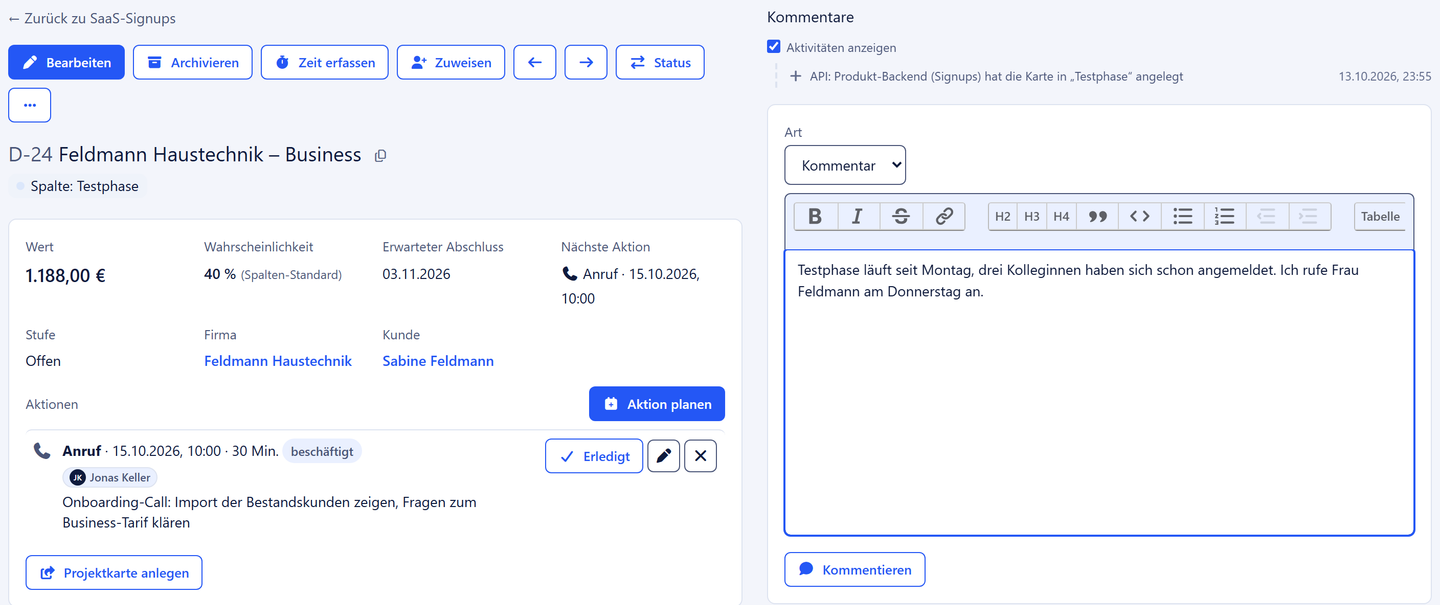Click the value 1.188,00 €
This screenshot has height=605, width=1440.
point(66,275)
